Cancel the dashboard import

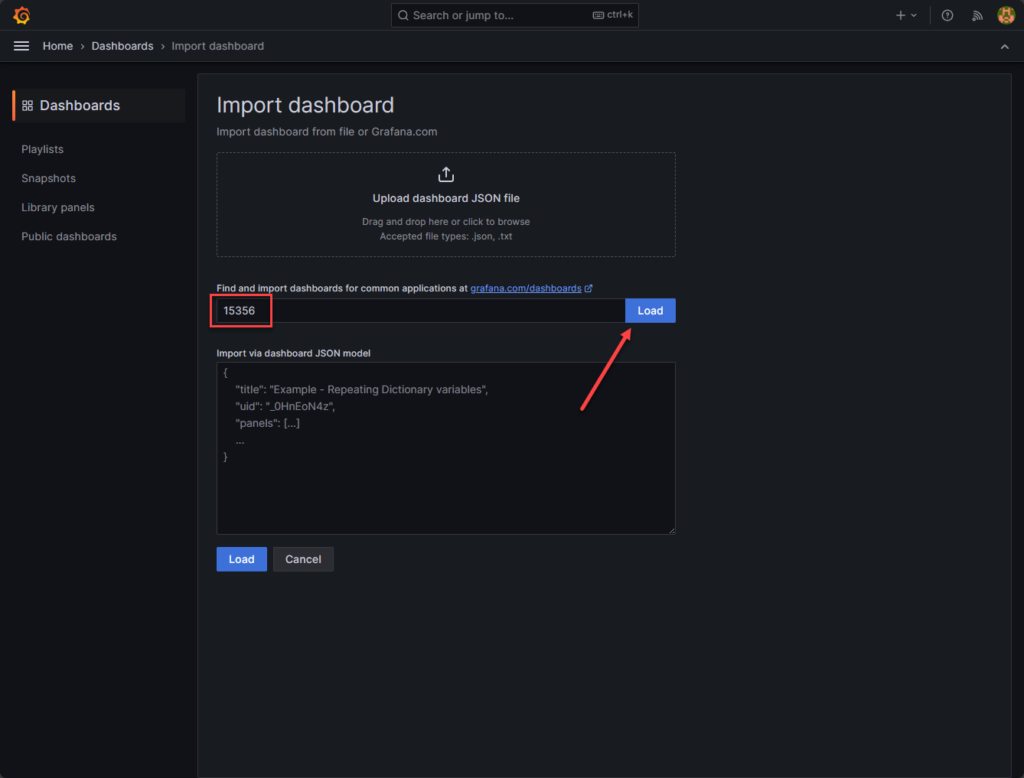pos(303,559)
